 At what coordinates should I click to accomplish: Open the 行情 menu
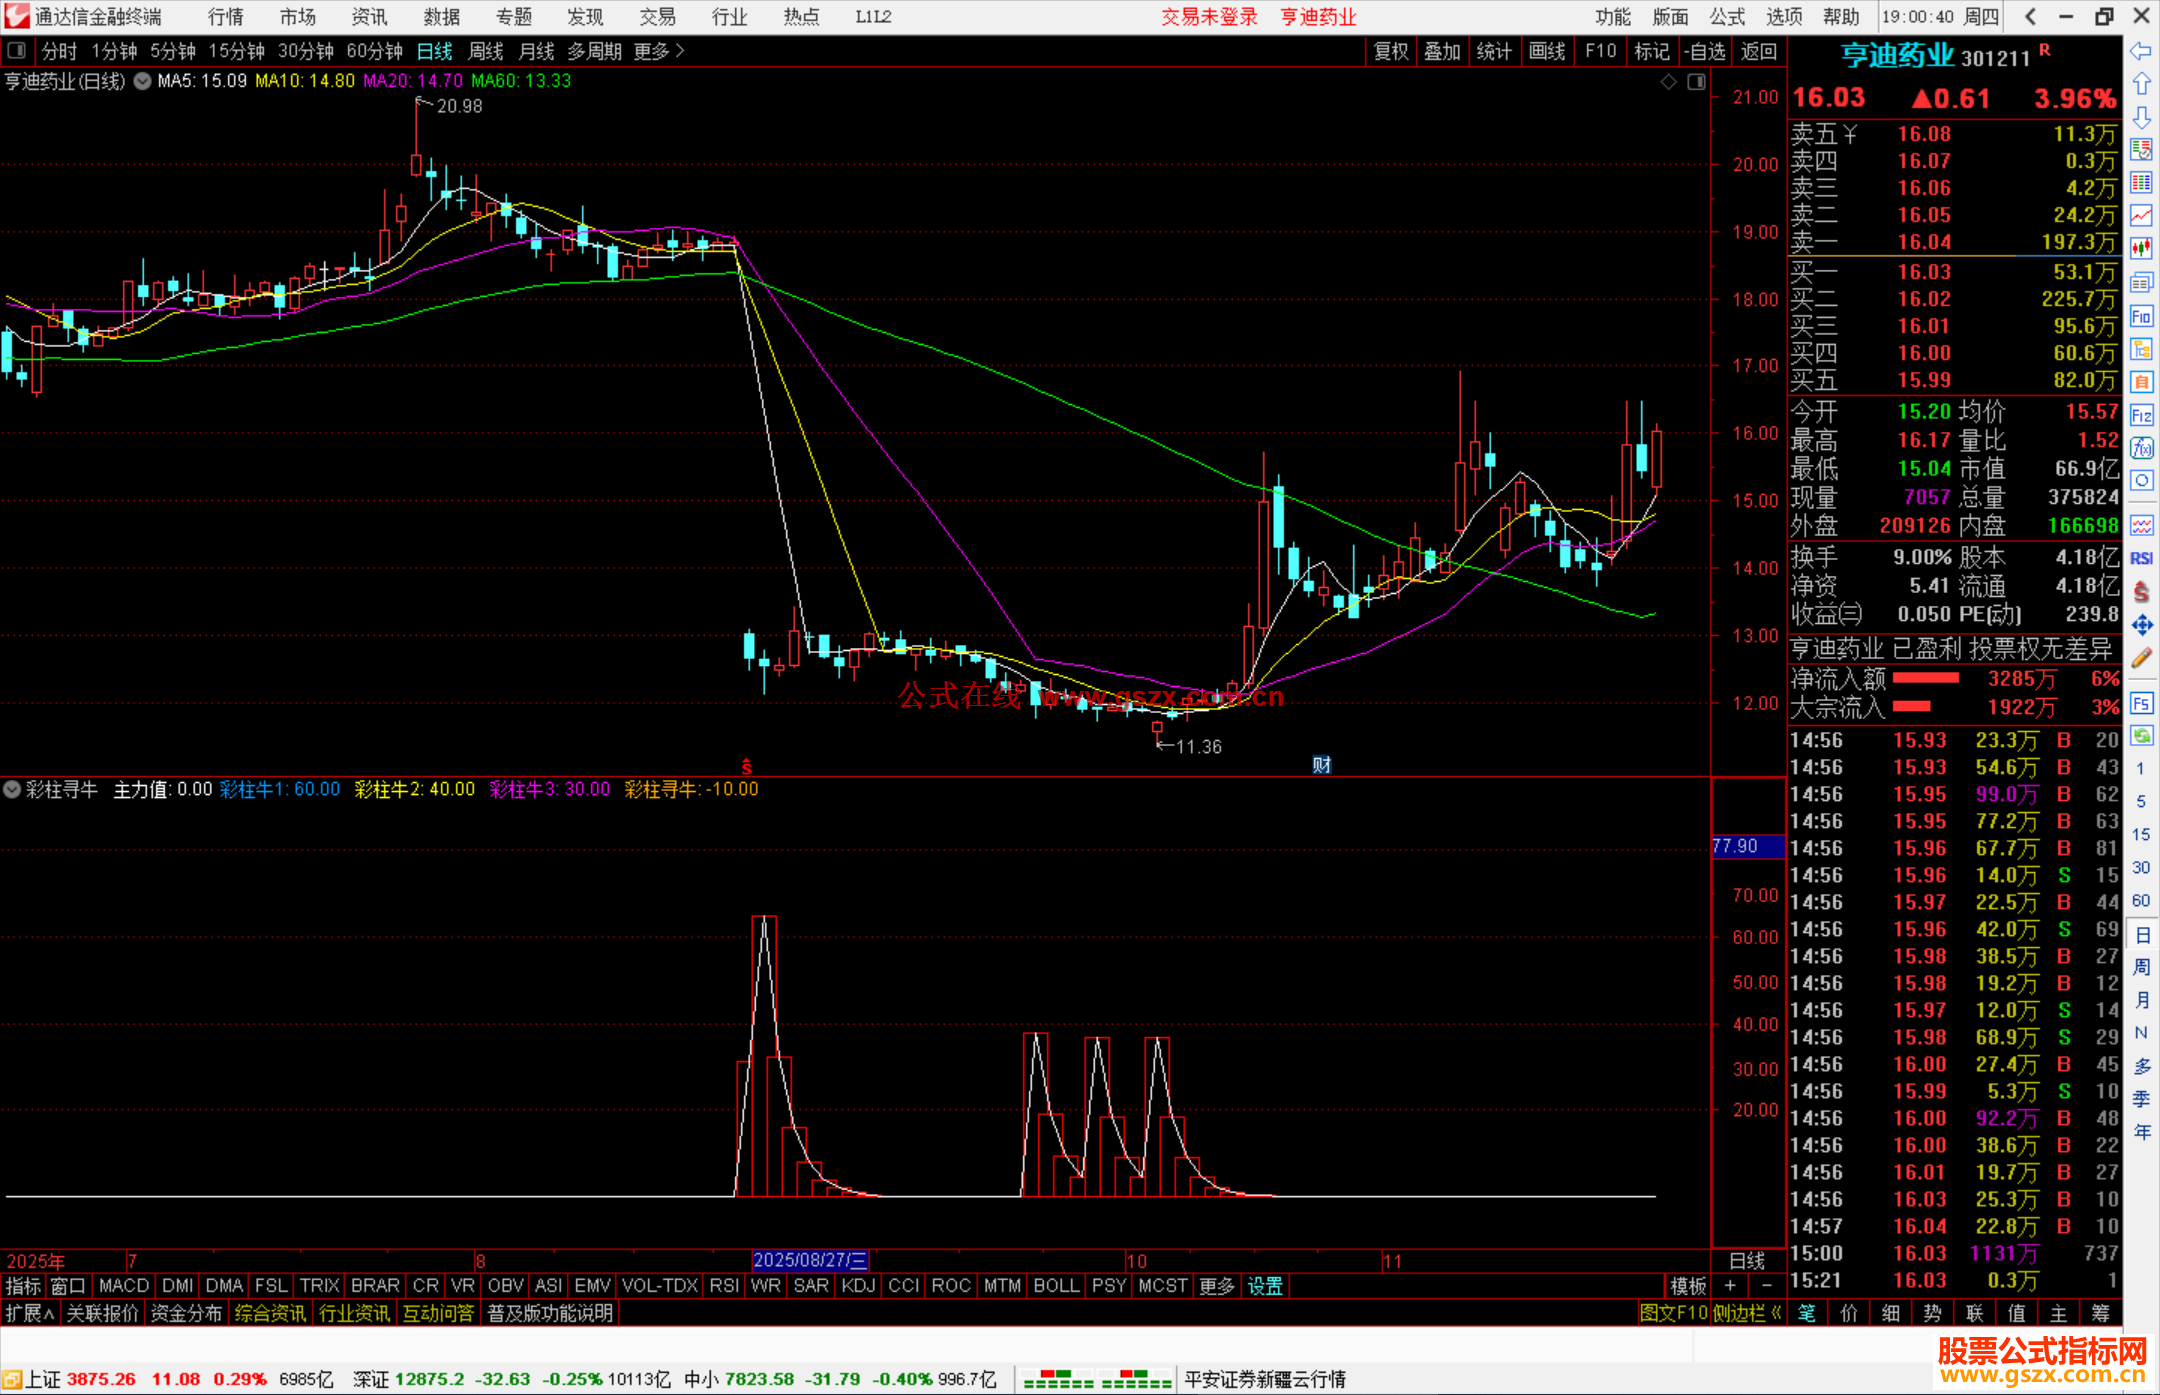point(225,17)
